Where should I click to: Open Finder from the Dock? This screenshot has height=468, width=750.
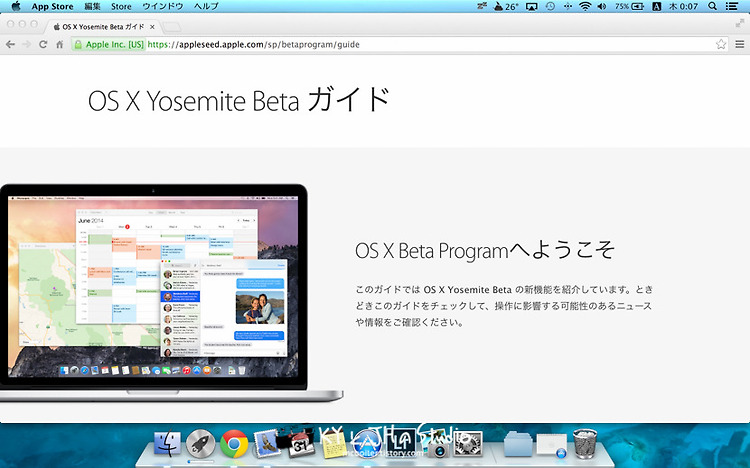point(167,444)
